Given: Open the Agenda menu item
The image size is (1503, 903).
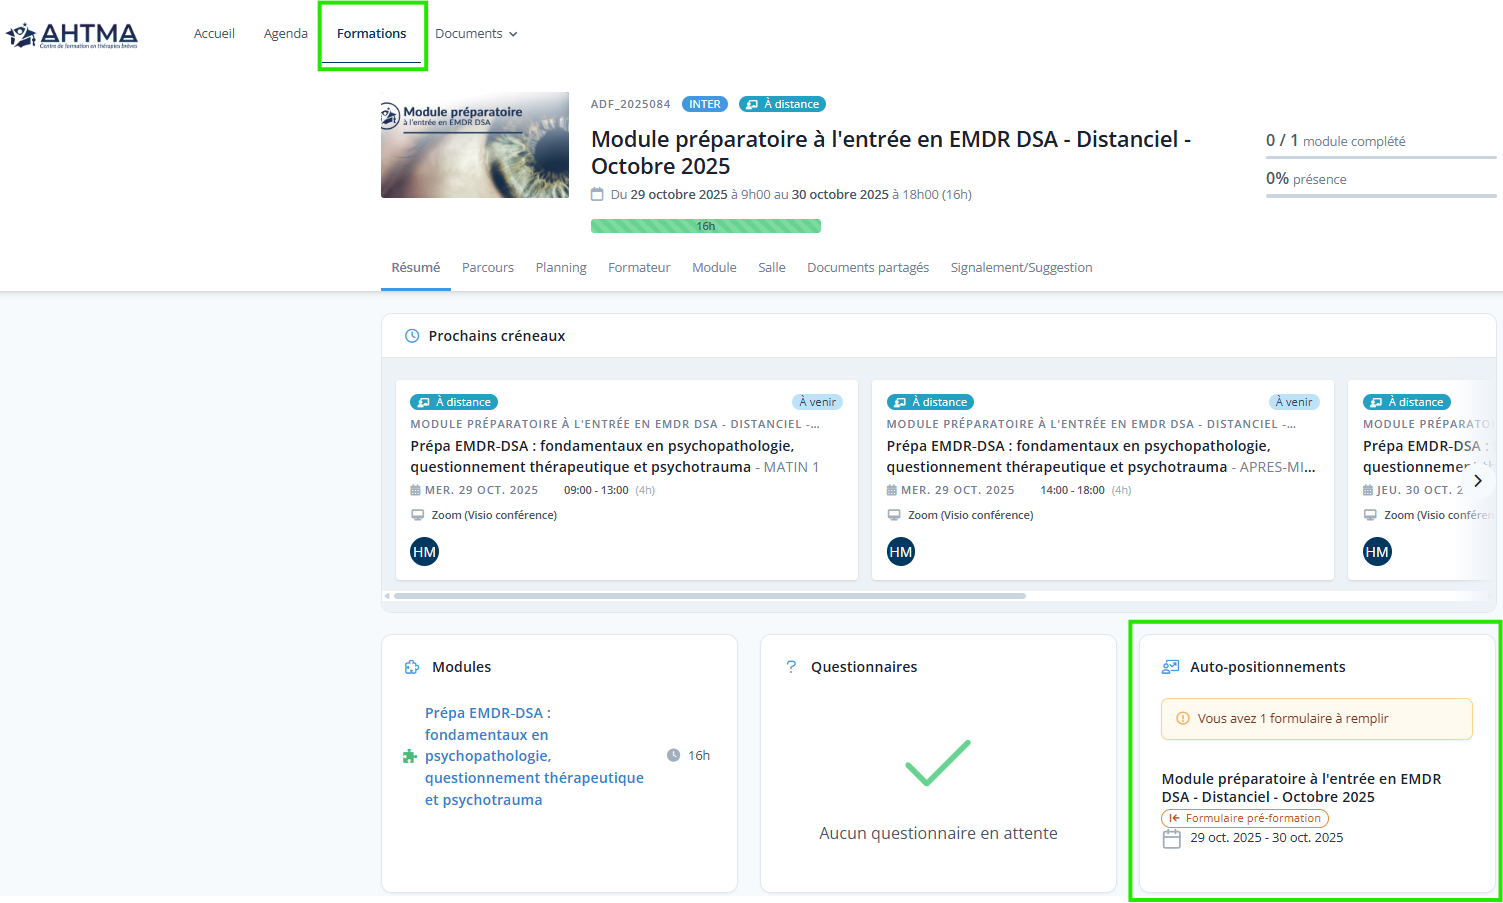Looking at the screenshot, I should click(286, 34).
